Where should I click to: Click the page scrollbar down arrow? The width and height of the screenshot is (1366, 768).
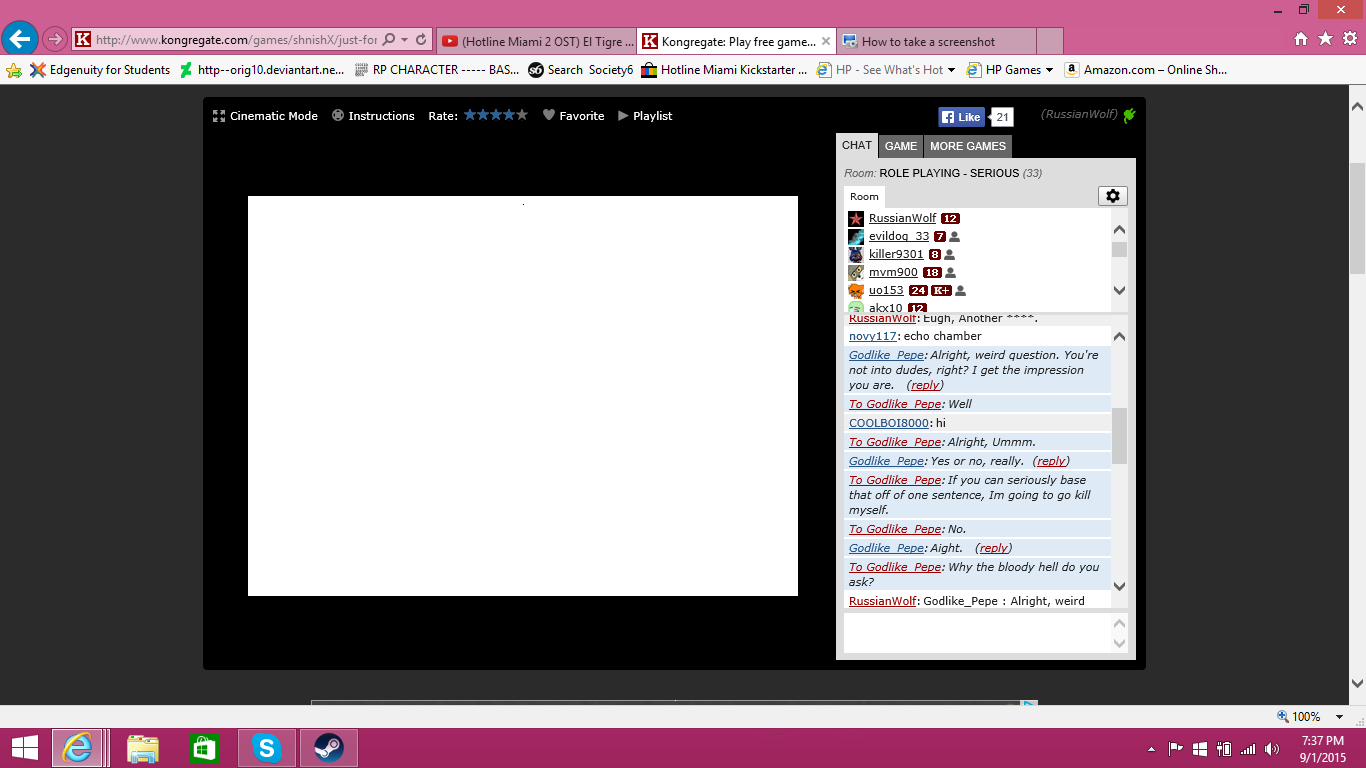[1357, 684]
